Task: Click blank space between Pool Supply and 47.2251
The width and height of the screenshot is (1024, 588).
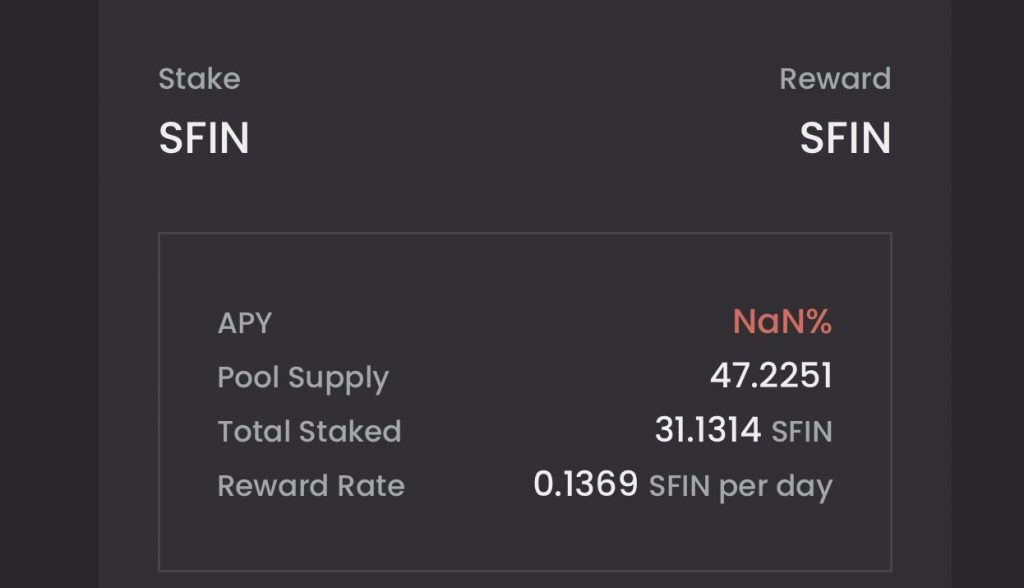Action: (x=550, y=378)
